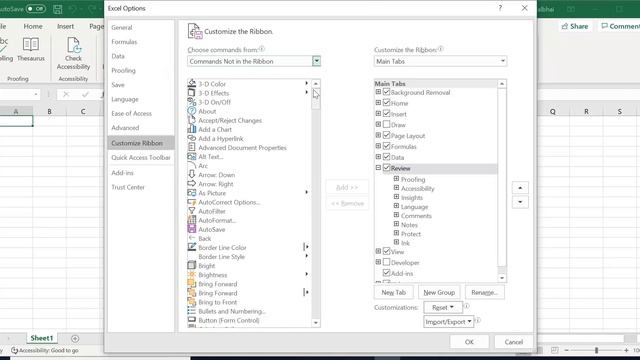Expand the Protect group under Review
Image resolution: width=640 pixels, height=360 pixels.
396,233
